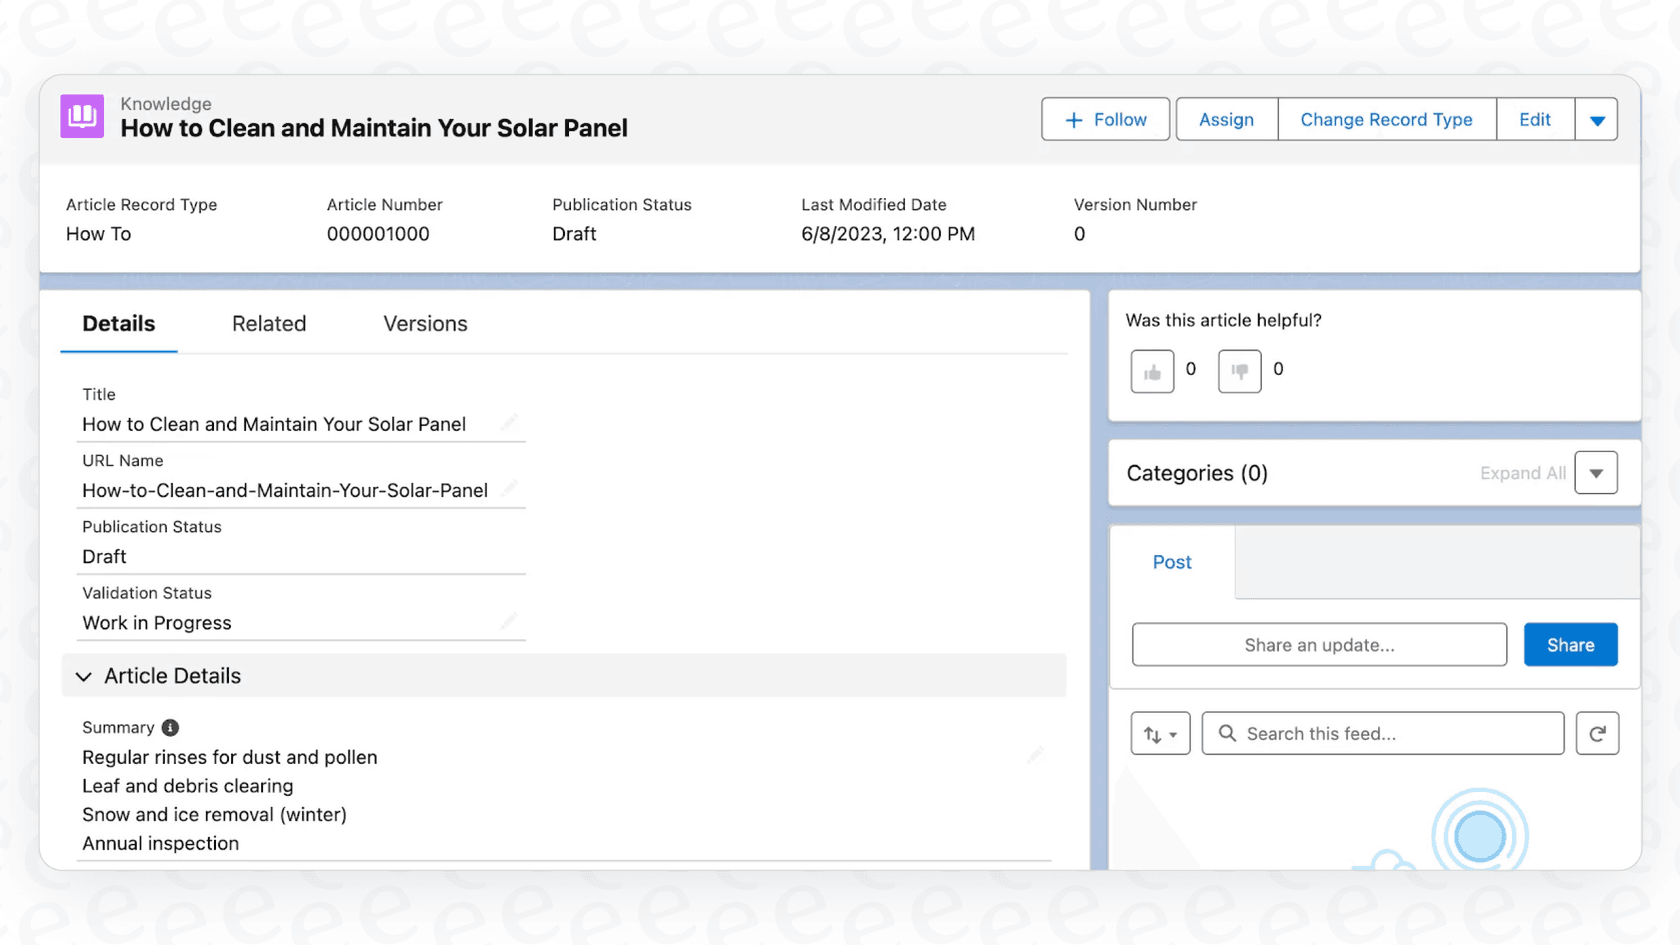Click the Change Record Type button

click(1386, 119)
